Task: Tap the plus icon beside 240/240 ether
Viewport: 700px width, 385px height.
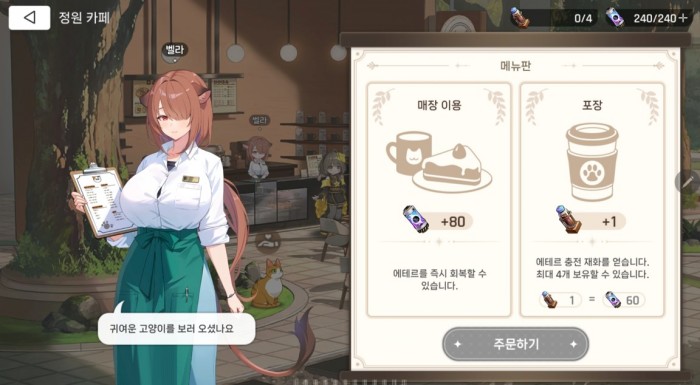Action: tap(683, 18)
